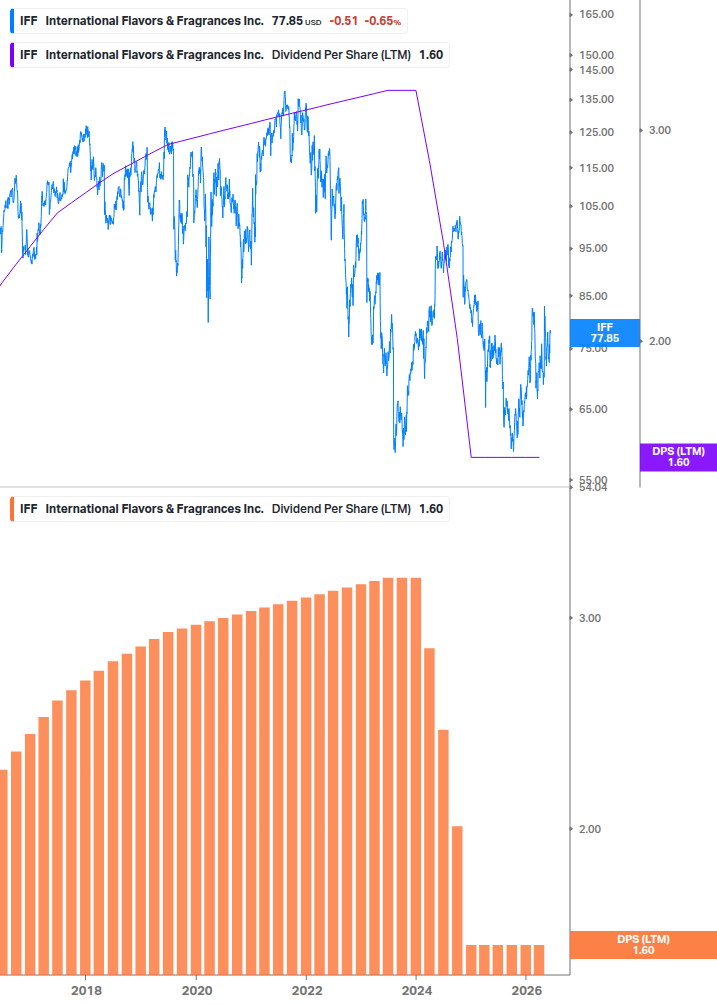Screen dimensions: 717x1005
Task: Click the 2018 label on the time axis
Action: (87, 991)
